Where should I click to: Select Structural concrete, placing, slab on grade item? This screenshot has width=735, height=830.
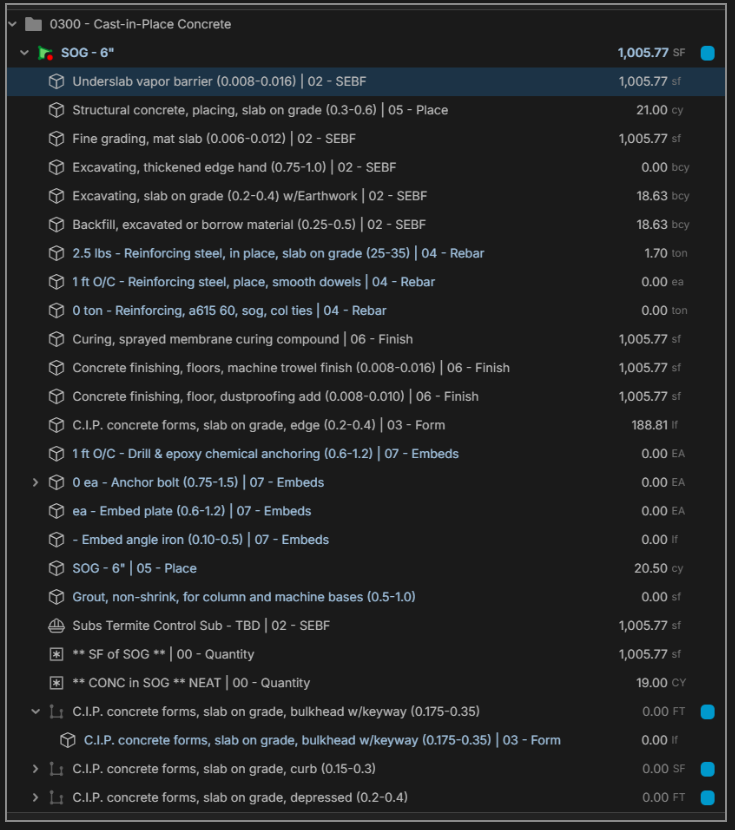(260, 110)
